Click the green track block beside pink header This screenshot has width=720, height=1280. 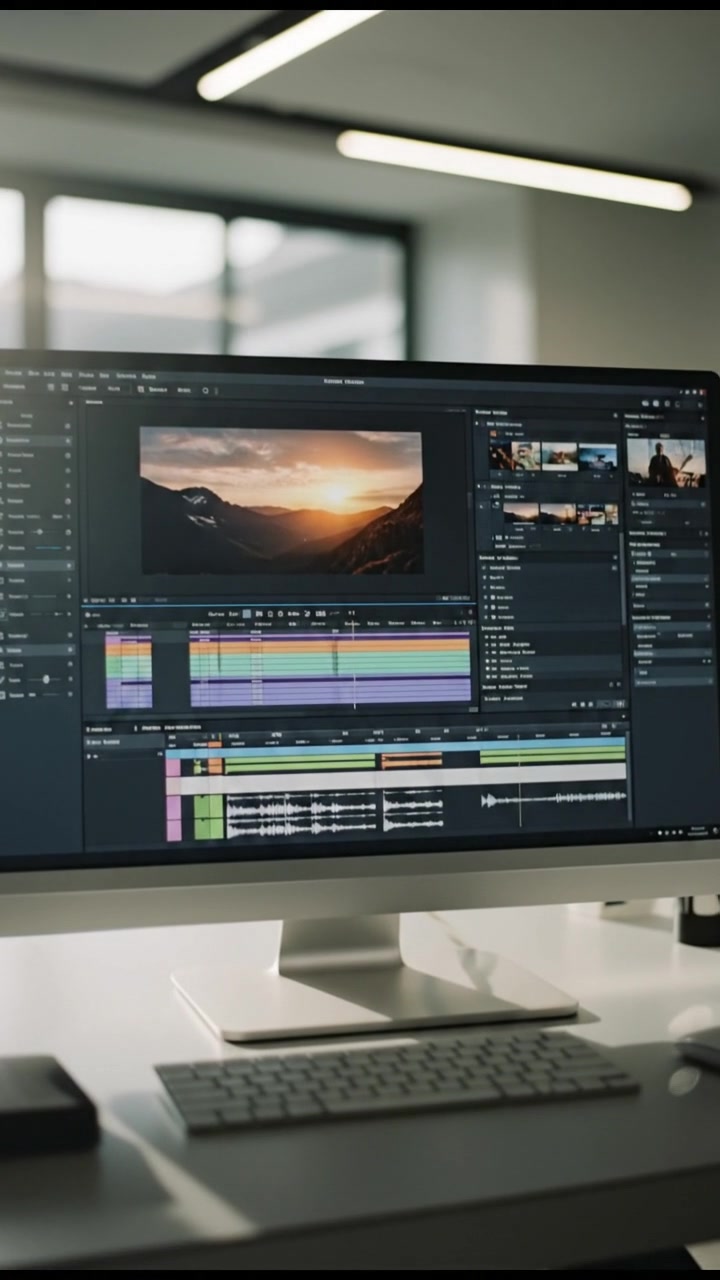point(208,817)
